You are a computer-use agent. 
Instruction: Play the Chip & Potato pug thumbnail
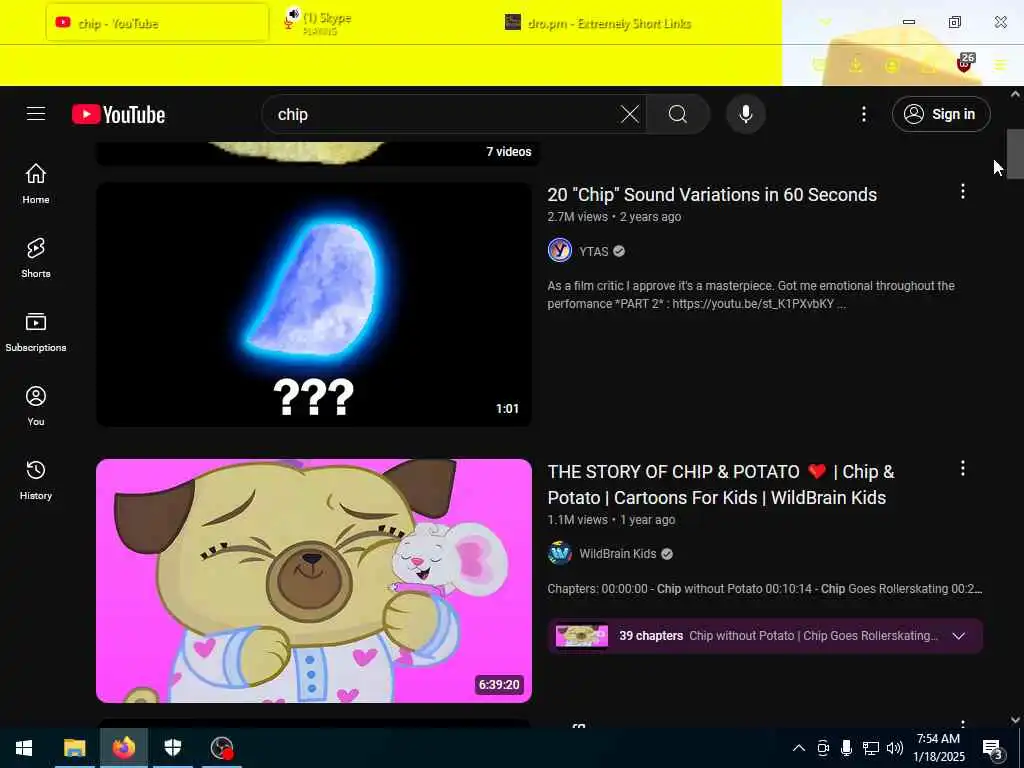pyautogui.click(x=313, y=581)
